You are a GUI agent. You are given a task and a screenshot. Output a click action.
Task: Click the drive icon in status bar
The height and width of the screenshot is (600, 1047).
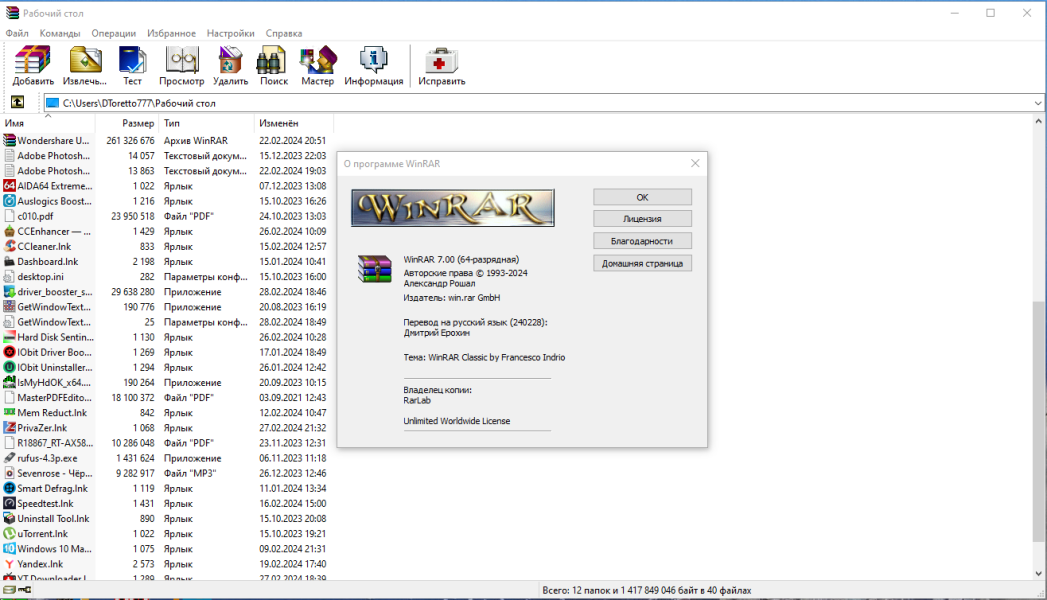click(9, 590)
